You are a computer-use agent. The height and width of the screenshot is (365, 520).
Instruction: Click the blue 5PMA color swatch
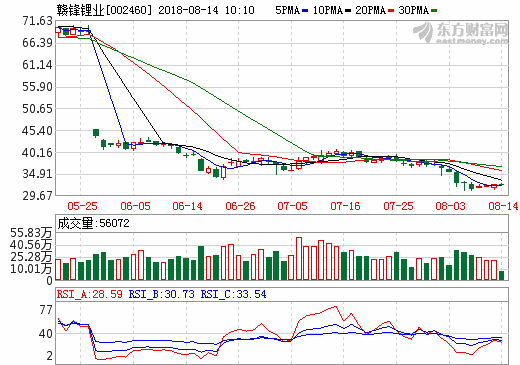(305, 11)
